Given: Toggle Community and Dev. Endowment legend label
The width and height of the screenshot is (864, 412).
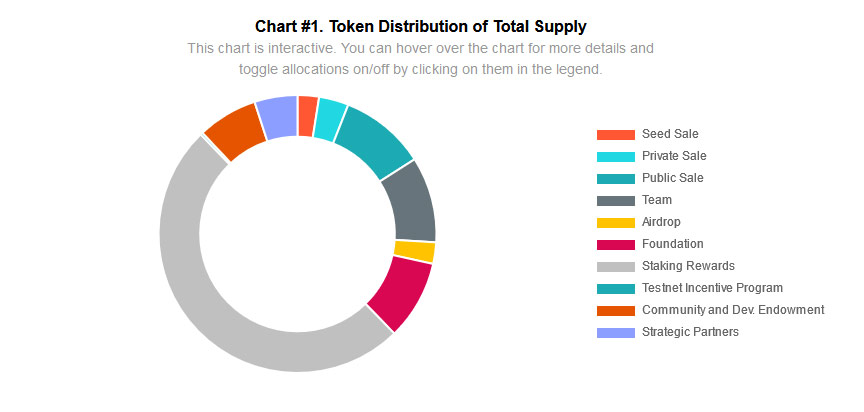Looking at the screenshot, I should [733, 310].
